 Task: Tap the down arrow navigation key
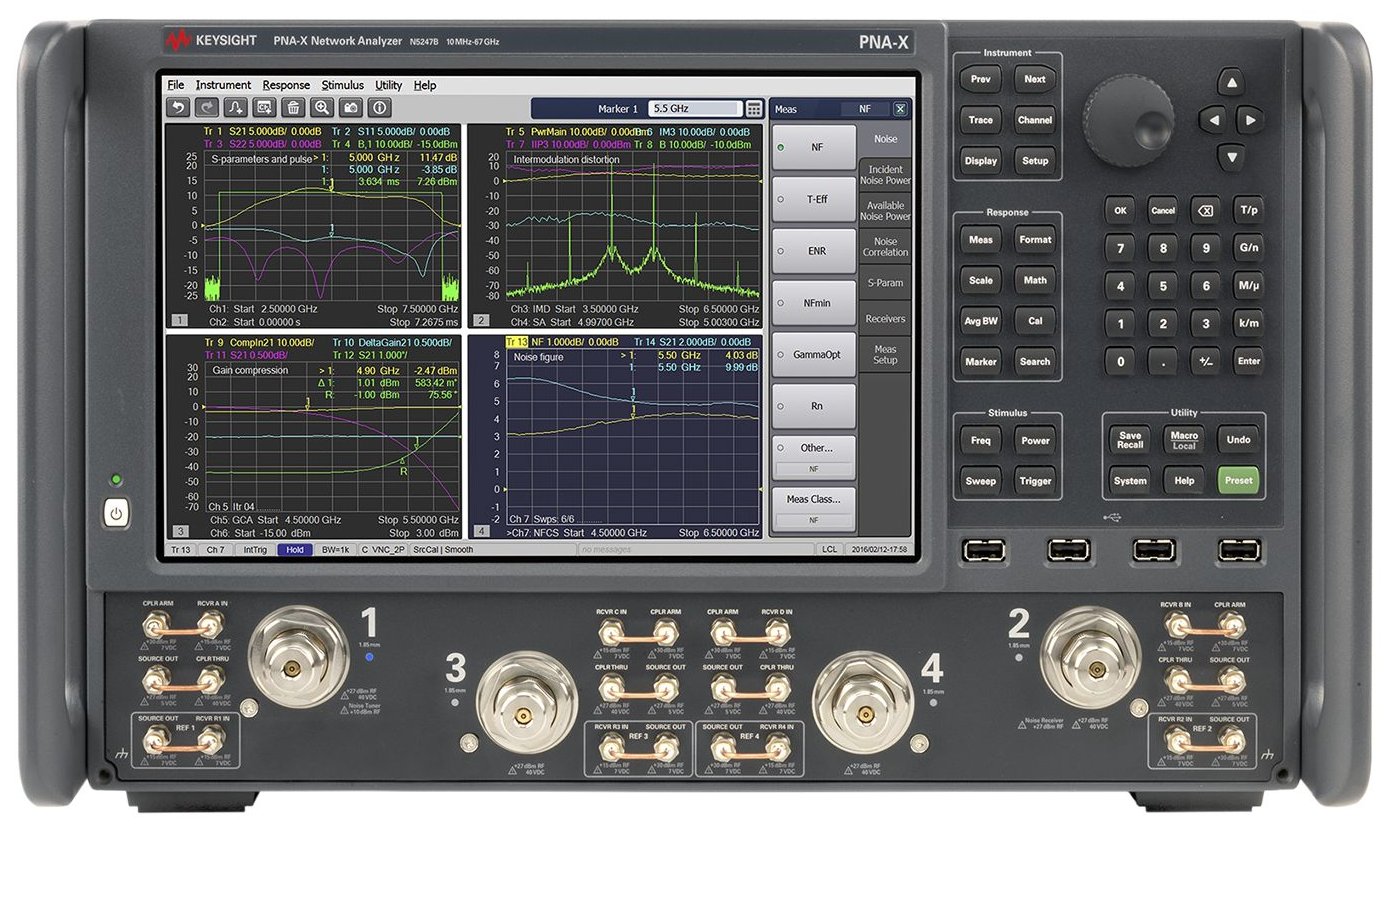click(1232, 157)
